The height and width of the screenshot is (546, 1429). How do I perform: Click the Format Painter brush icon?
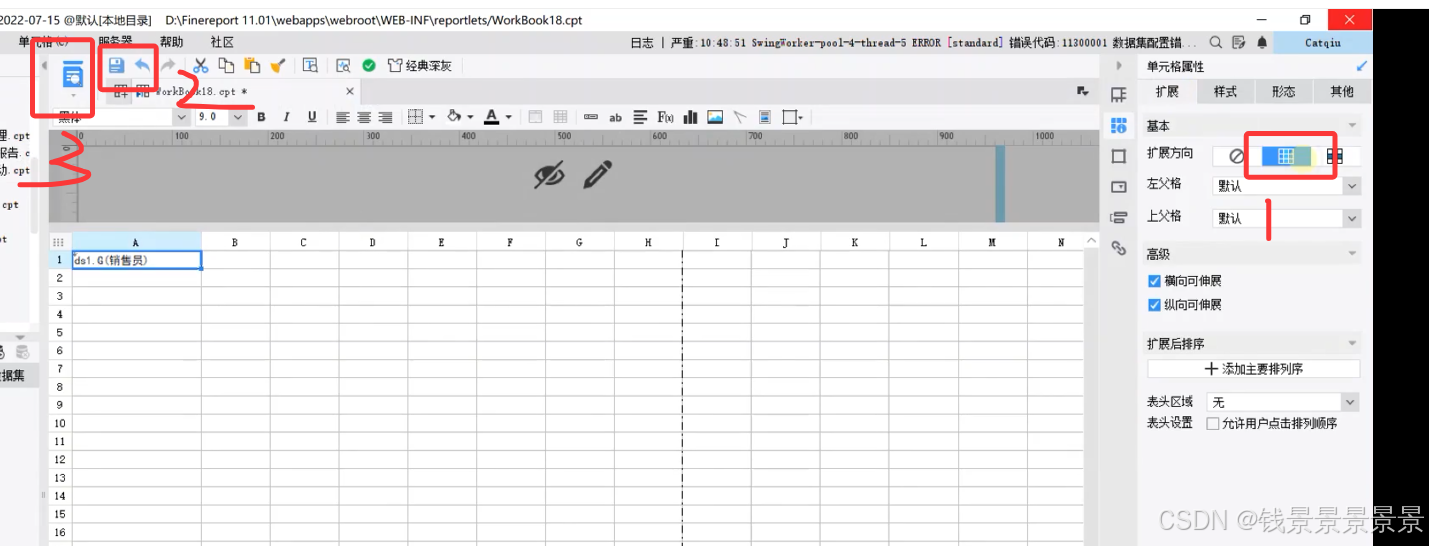point(278,65)
